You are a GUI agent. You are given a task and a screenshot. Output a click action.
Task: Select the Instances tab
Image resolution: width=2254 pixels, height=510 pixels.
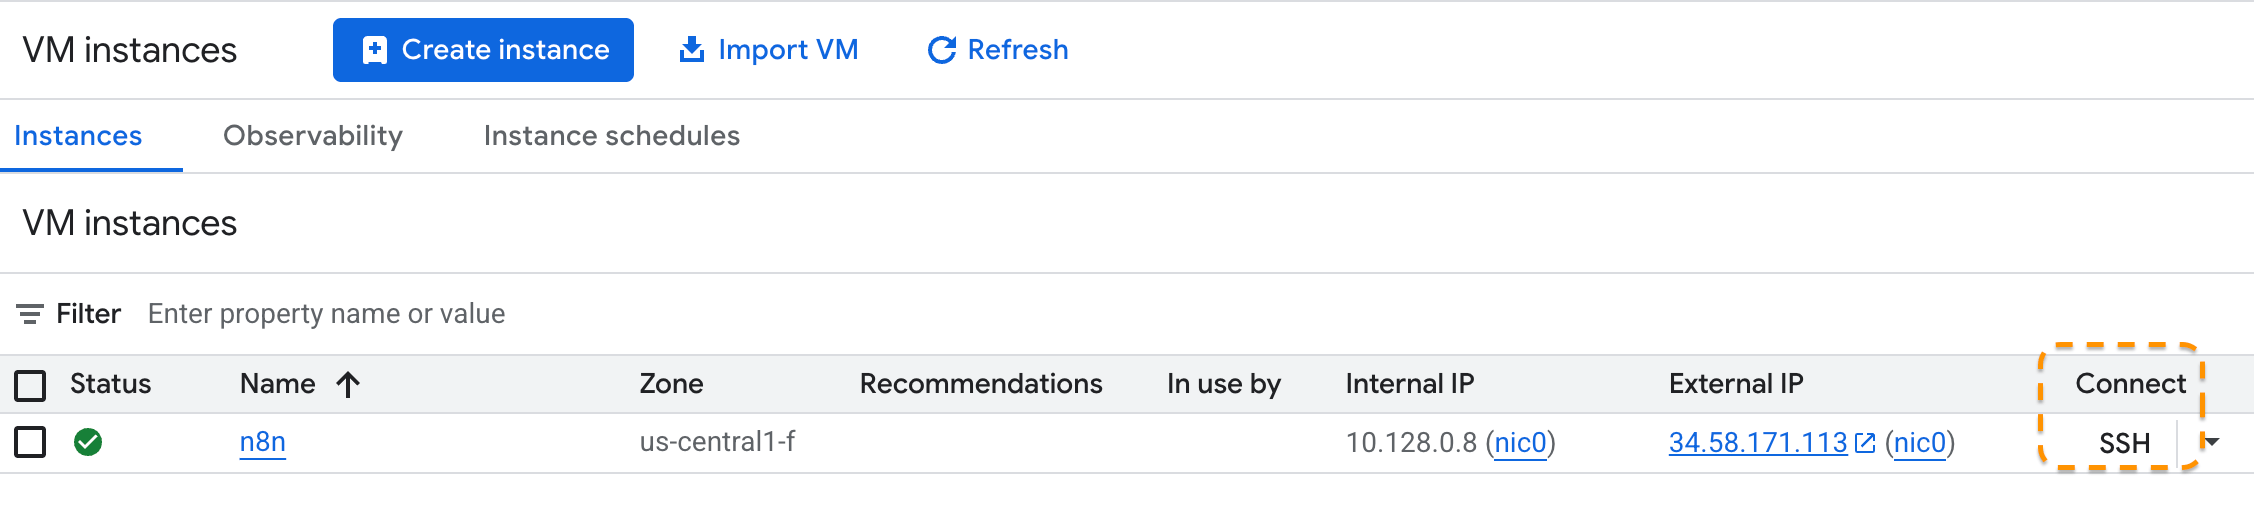coord(78,136)
